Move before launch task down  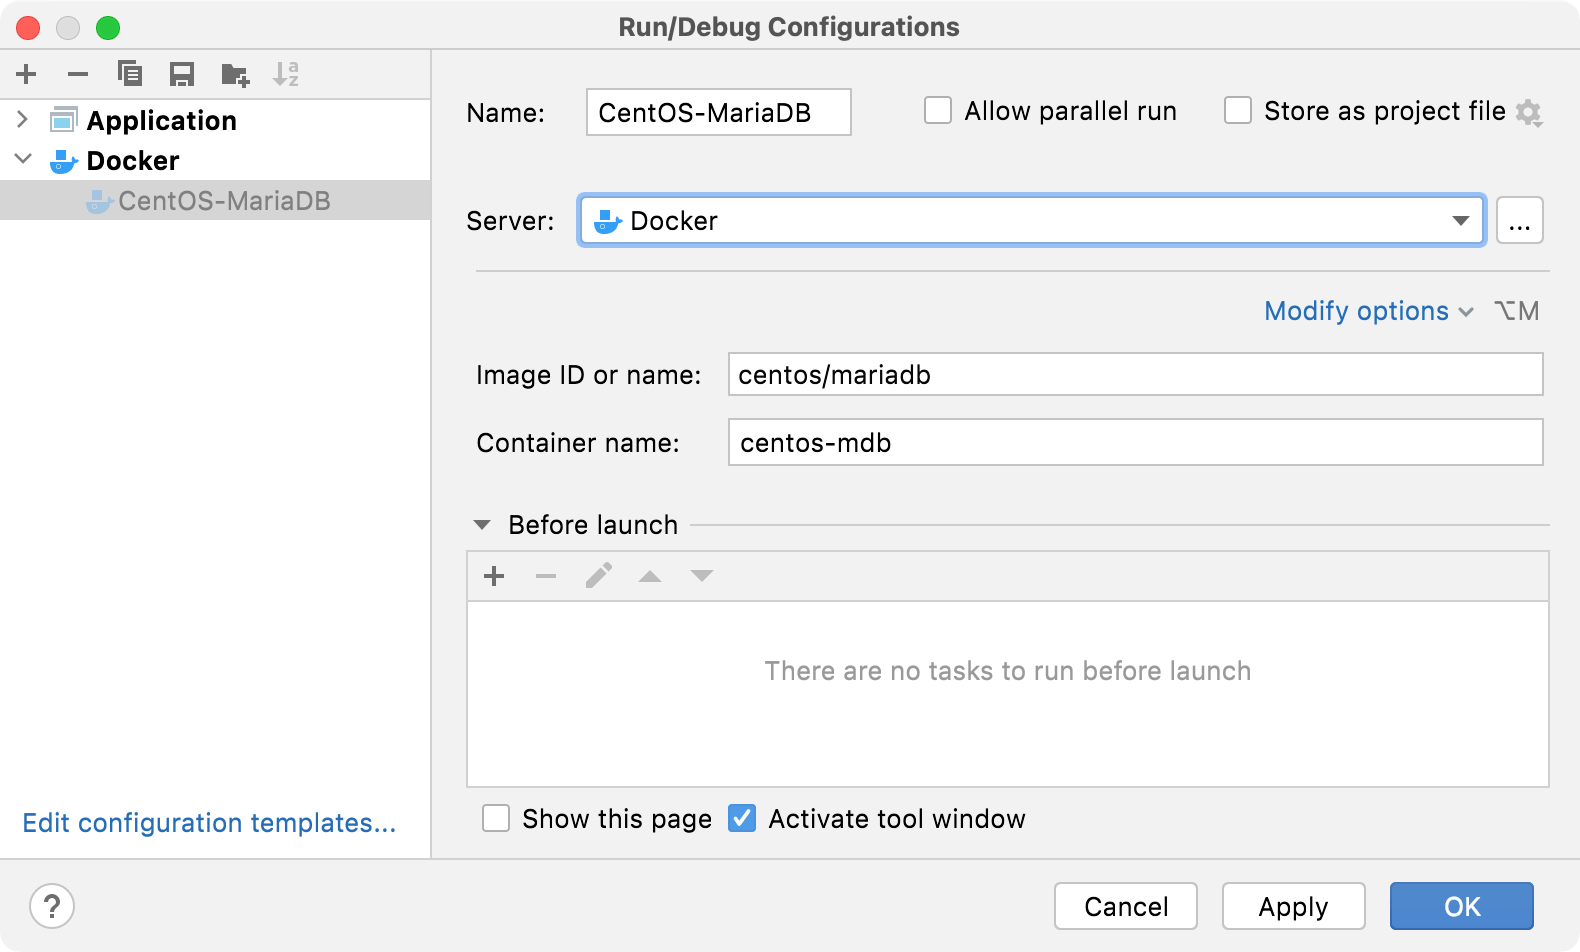pos(702,576)
